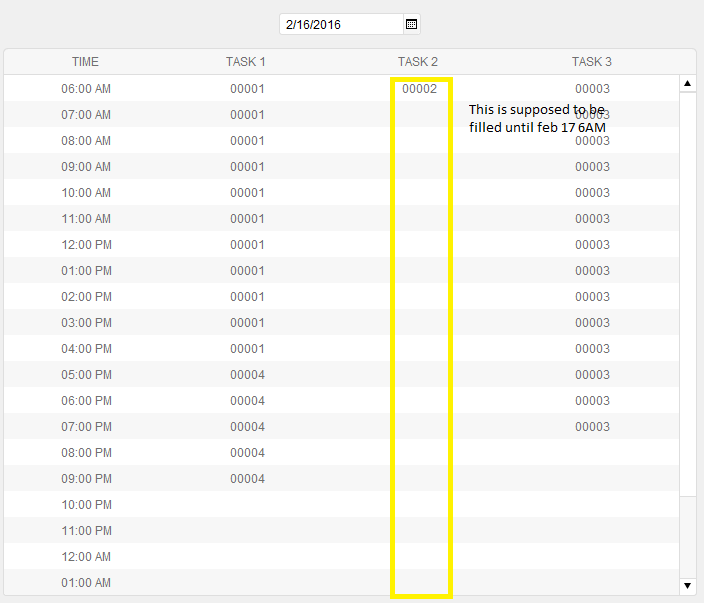This screenshot has height=603, width=704.
Task: Select the TASK 3 column header
Action: (x=592, y=62)
